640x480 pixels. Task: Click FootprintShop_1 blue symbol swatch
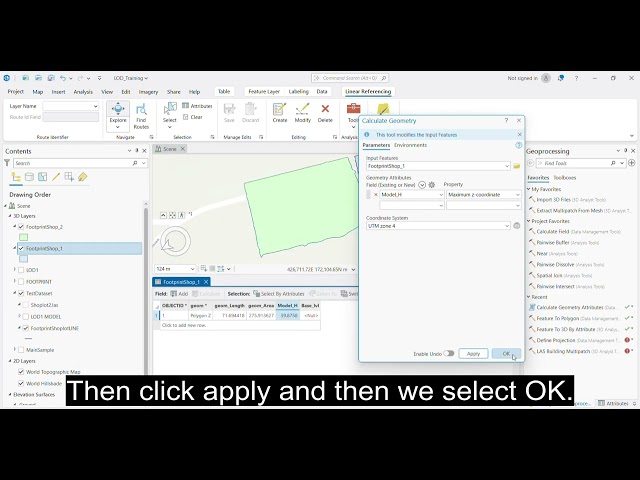24,259
